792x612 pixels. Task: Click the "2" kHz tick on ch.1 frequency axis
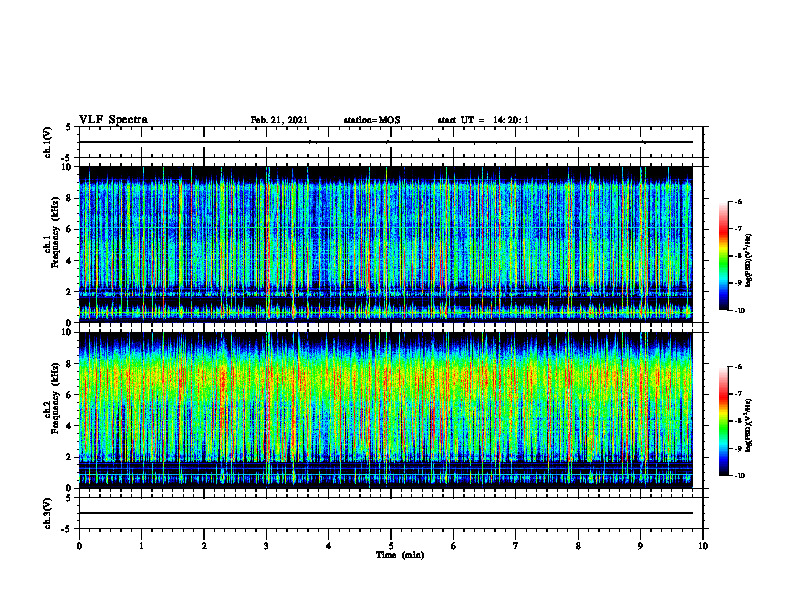(70, 291)
